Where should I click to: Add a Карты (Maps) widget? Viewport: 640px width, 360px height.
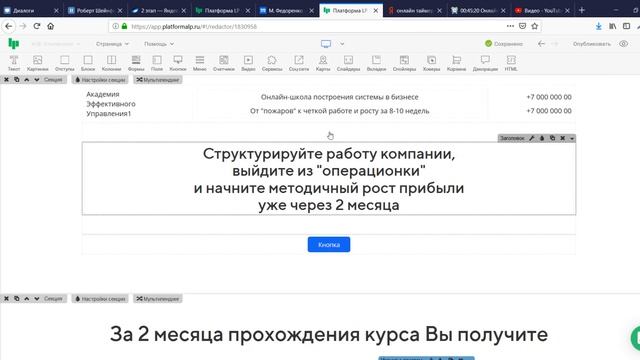pyautogui.click(x=323, y=63)
